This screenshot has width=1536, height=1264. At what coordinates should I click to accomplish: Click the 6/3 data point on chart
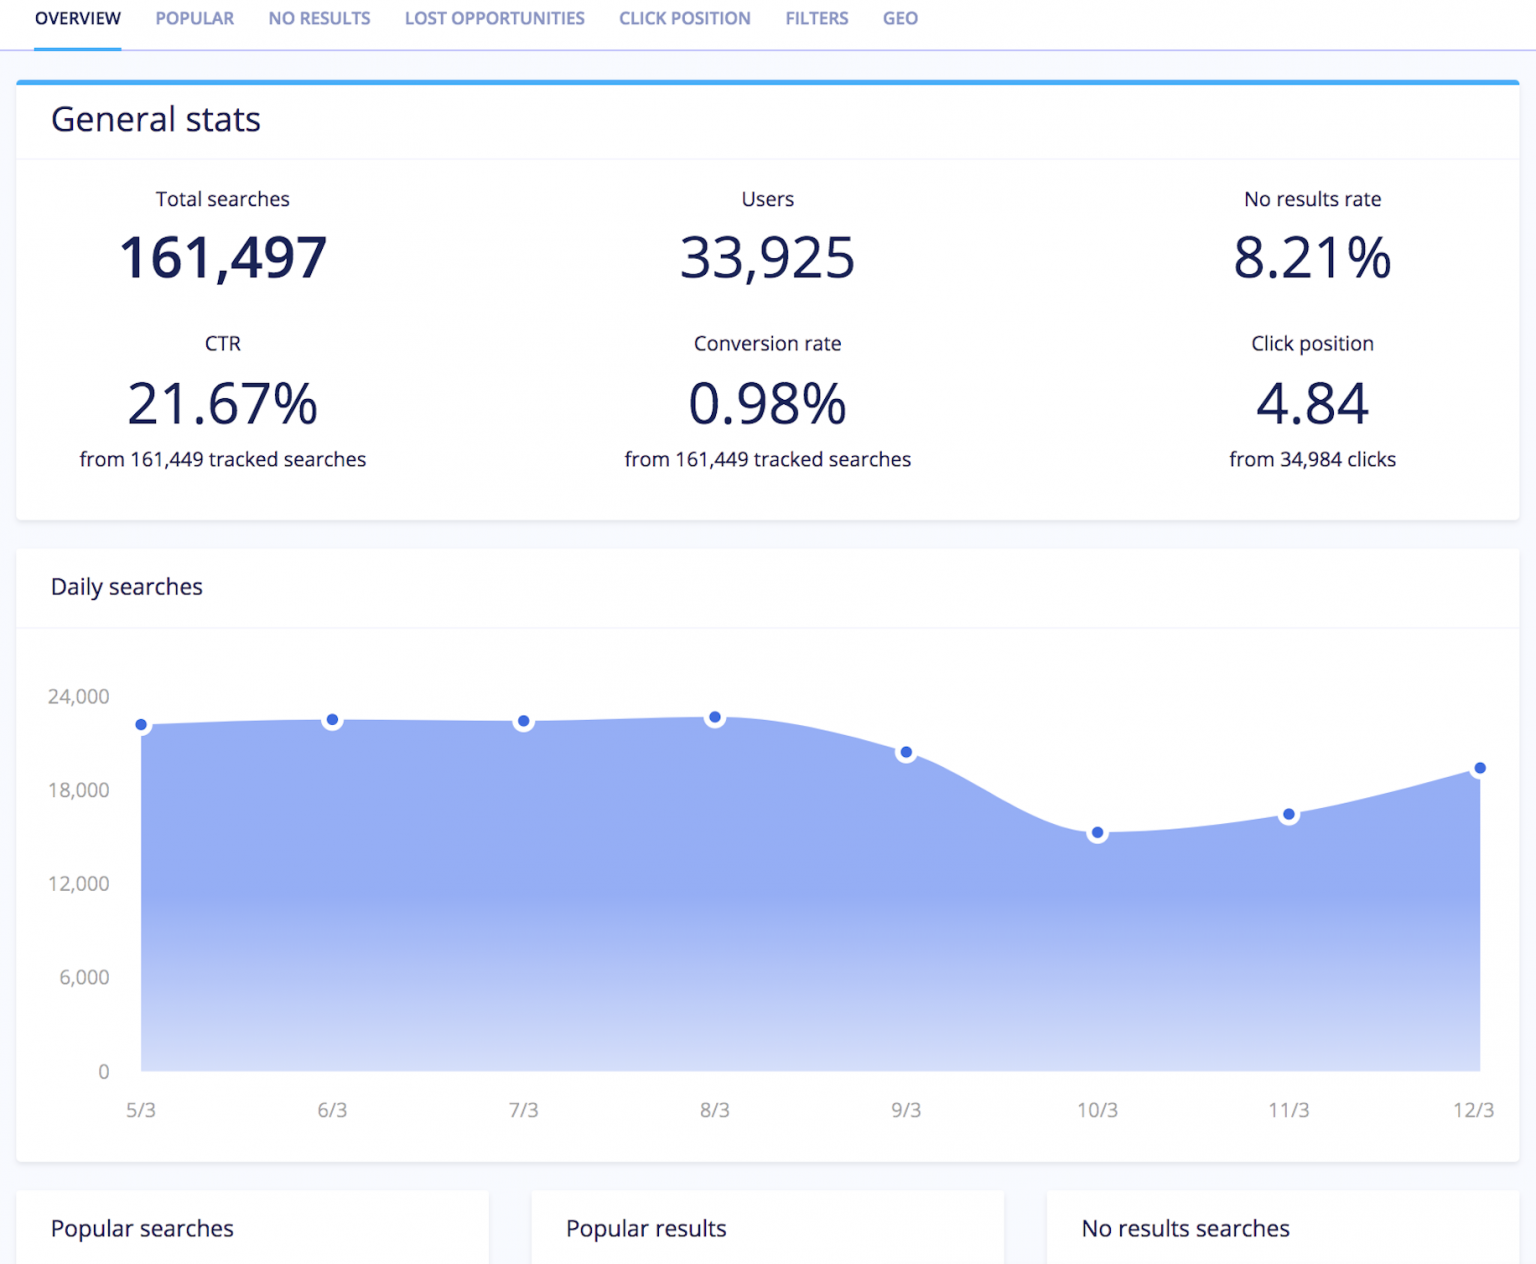[332, 720]
